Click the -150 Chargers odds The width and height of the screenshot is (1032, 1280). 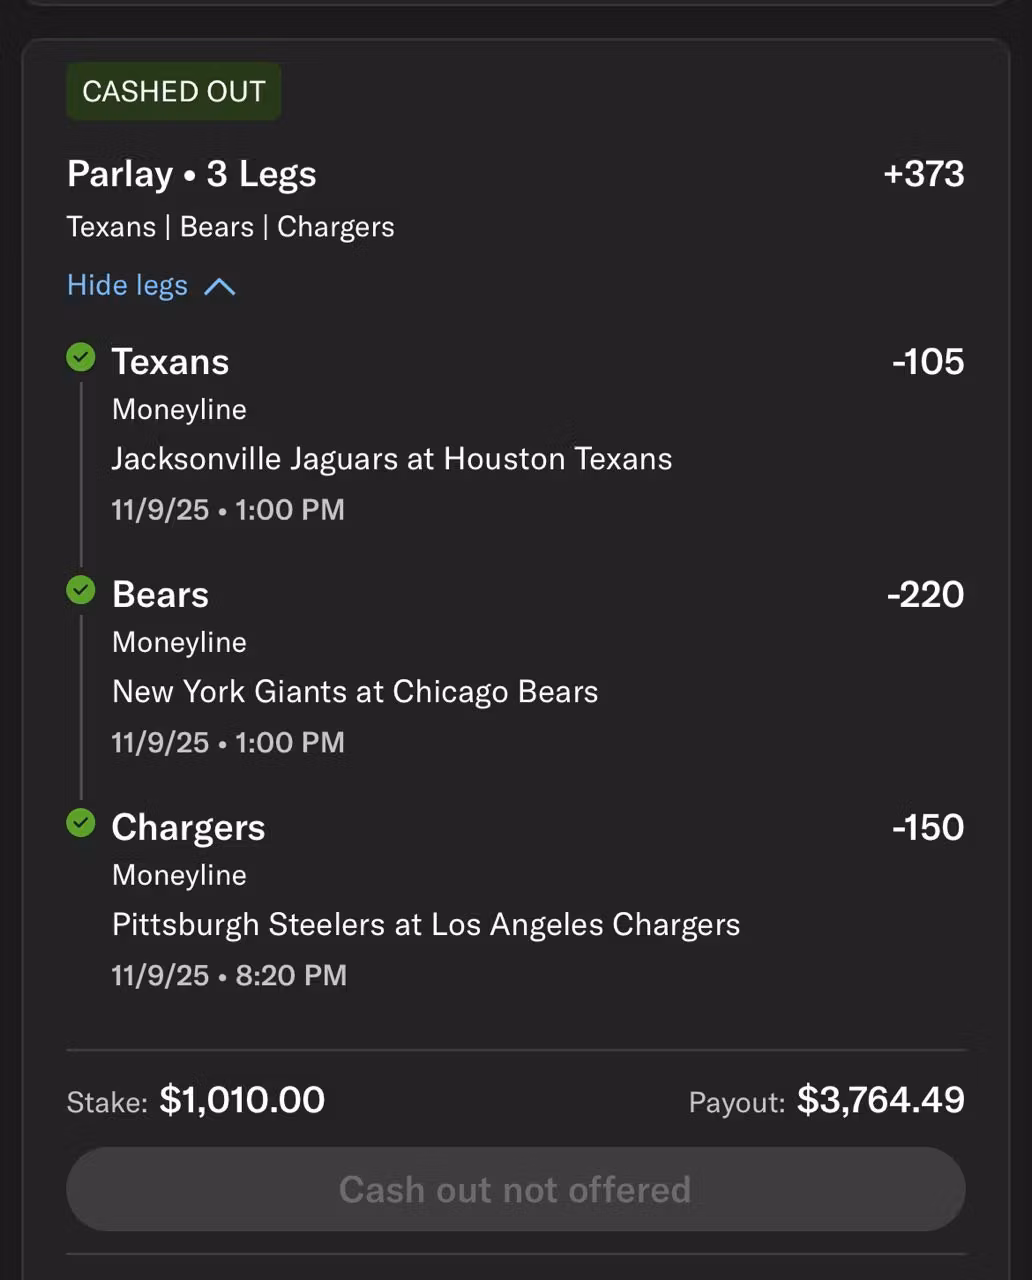pos(927,828)
